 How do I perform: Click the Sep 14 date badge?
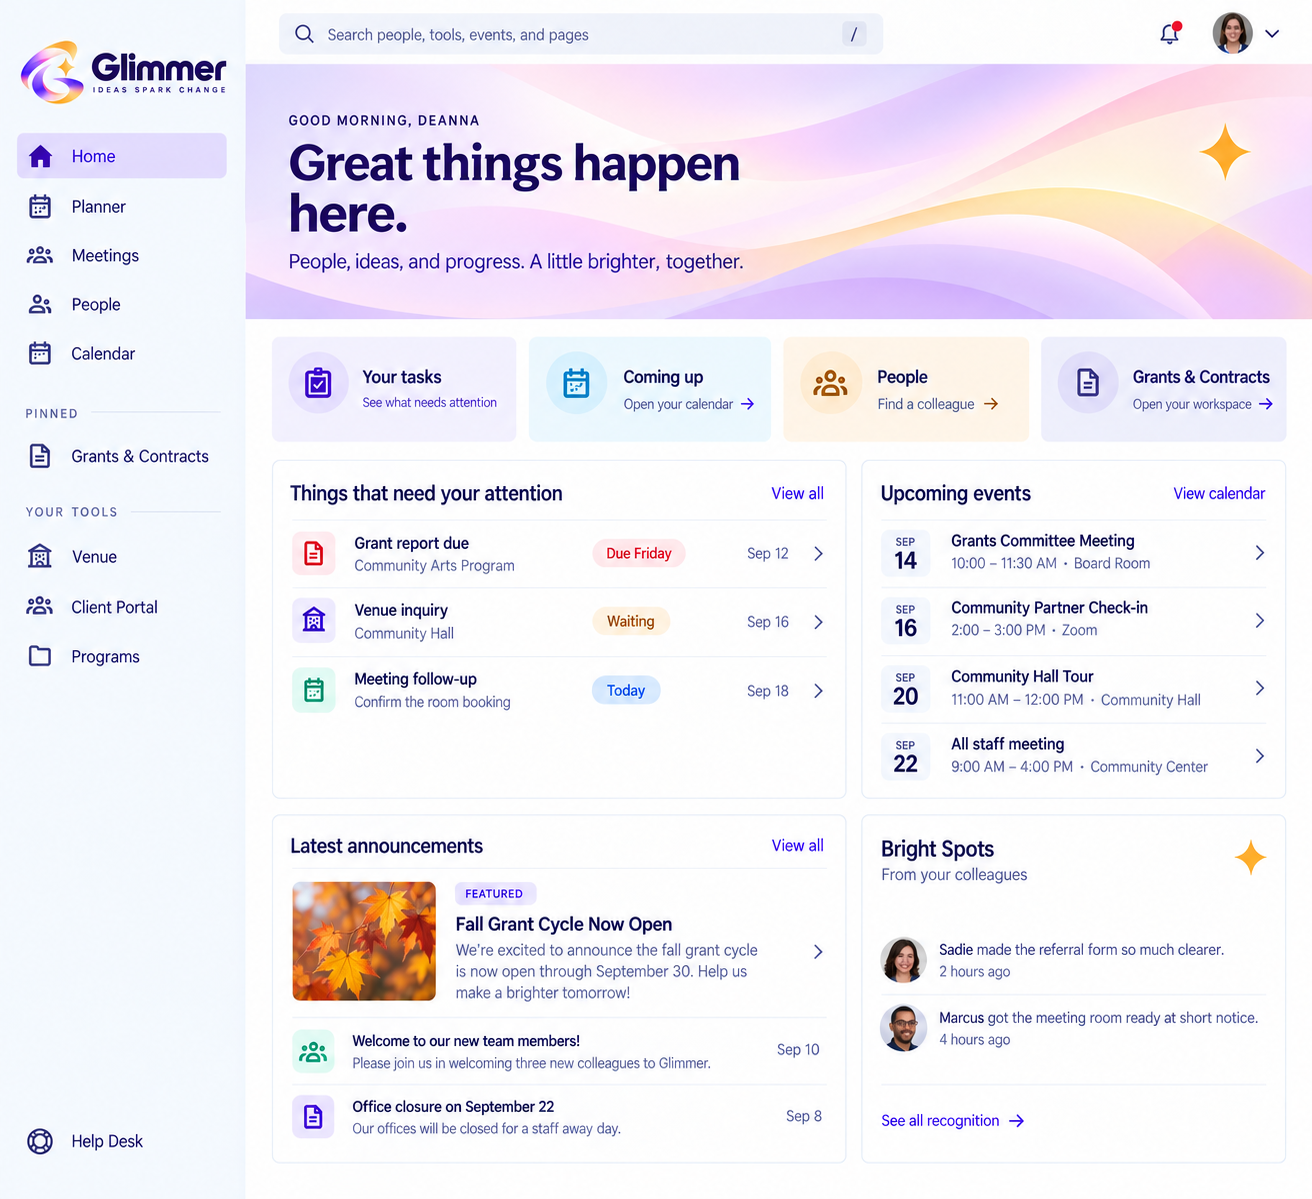(905, 553)
